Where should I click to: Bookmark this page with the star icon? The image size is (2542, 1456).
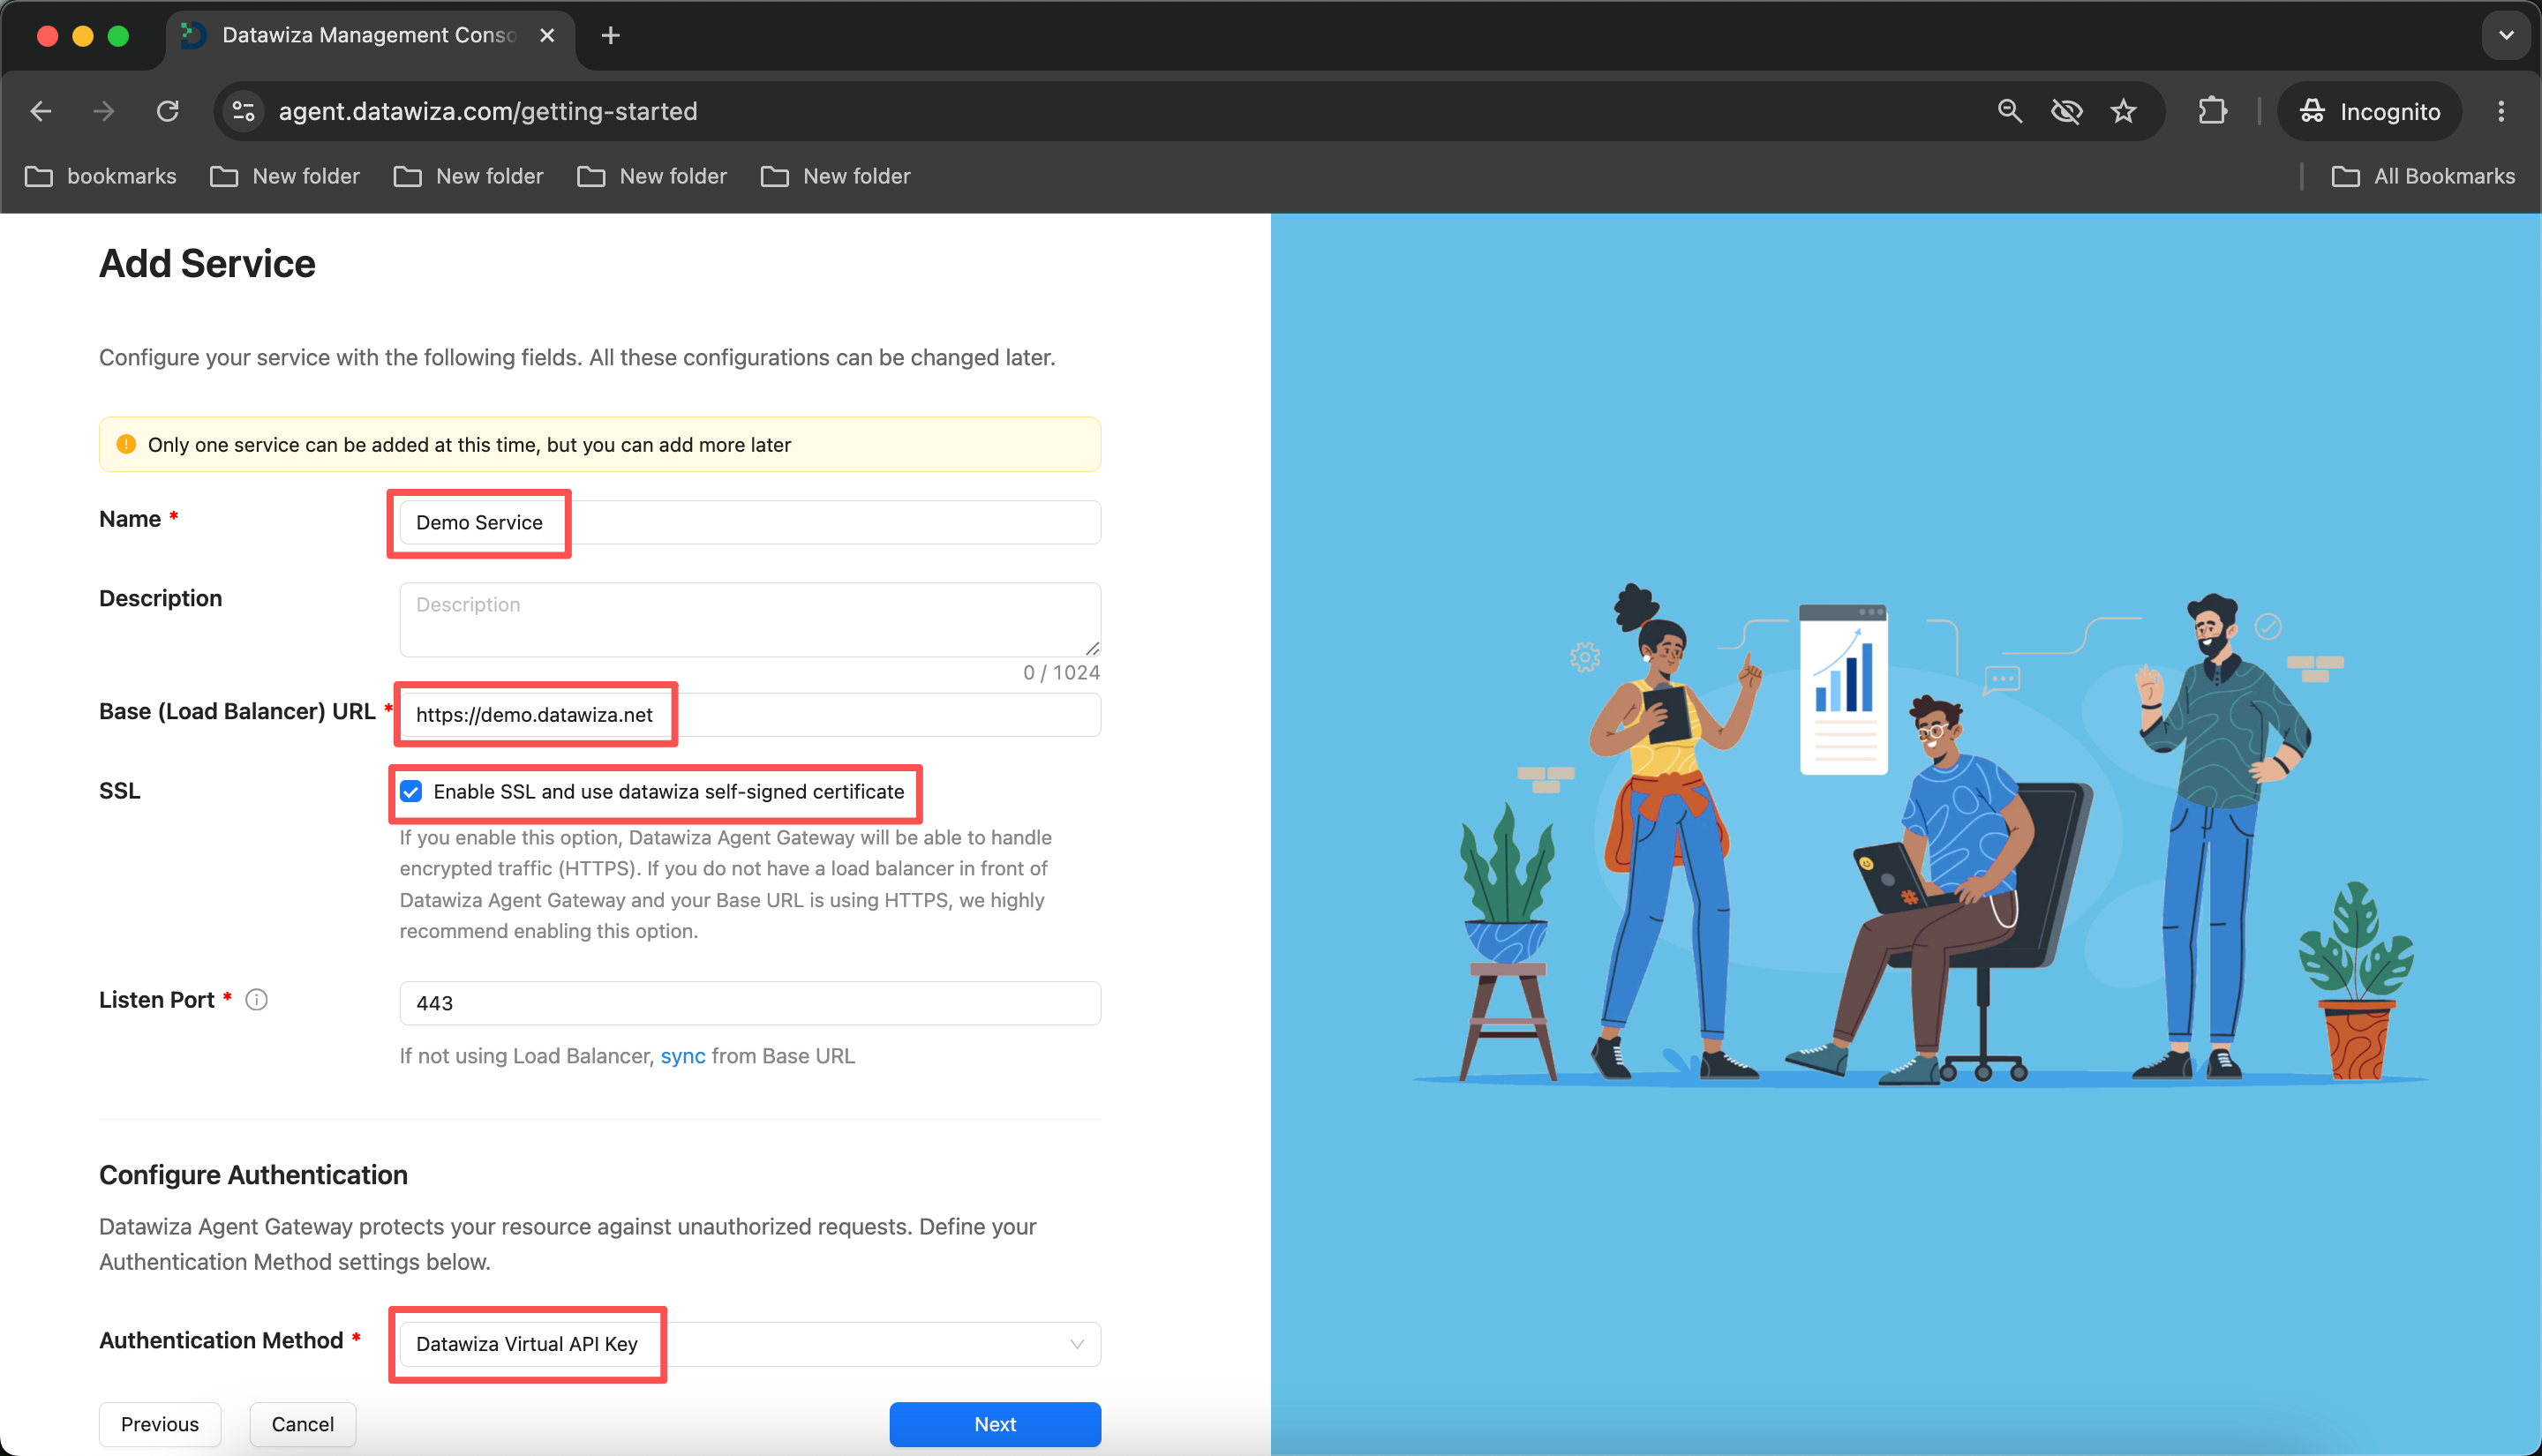(x=2123, y=111)
